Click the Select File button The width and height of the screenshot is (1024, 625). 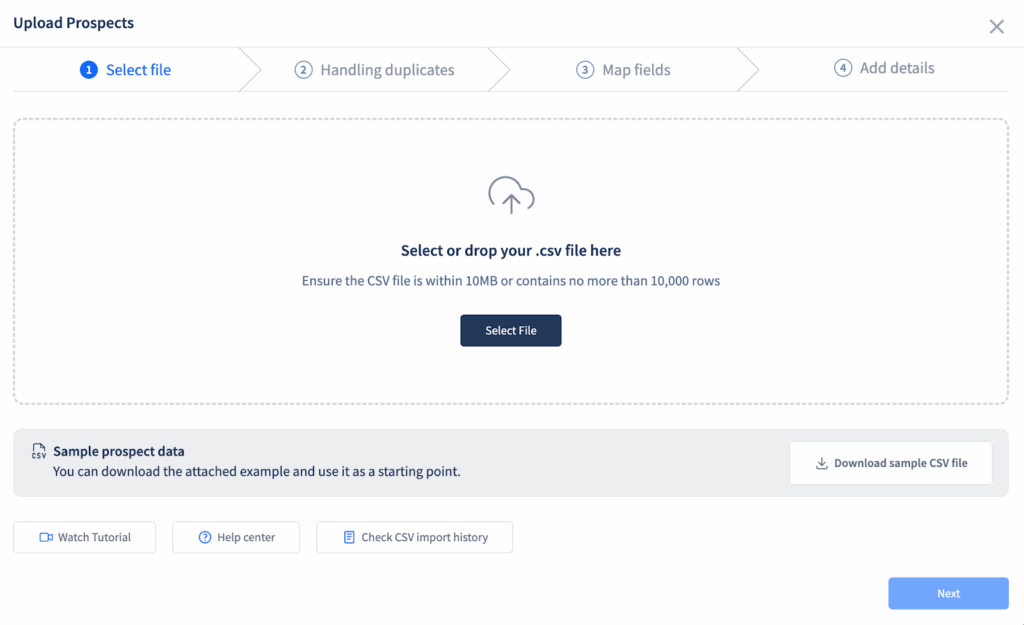(x=511, y=330)
